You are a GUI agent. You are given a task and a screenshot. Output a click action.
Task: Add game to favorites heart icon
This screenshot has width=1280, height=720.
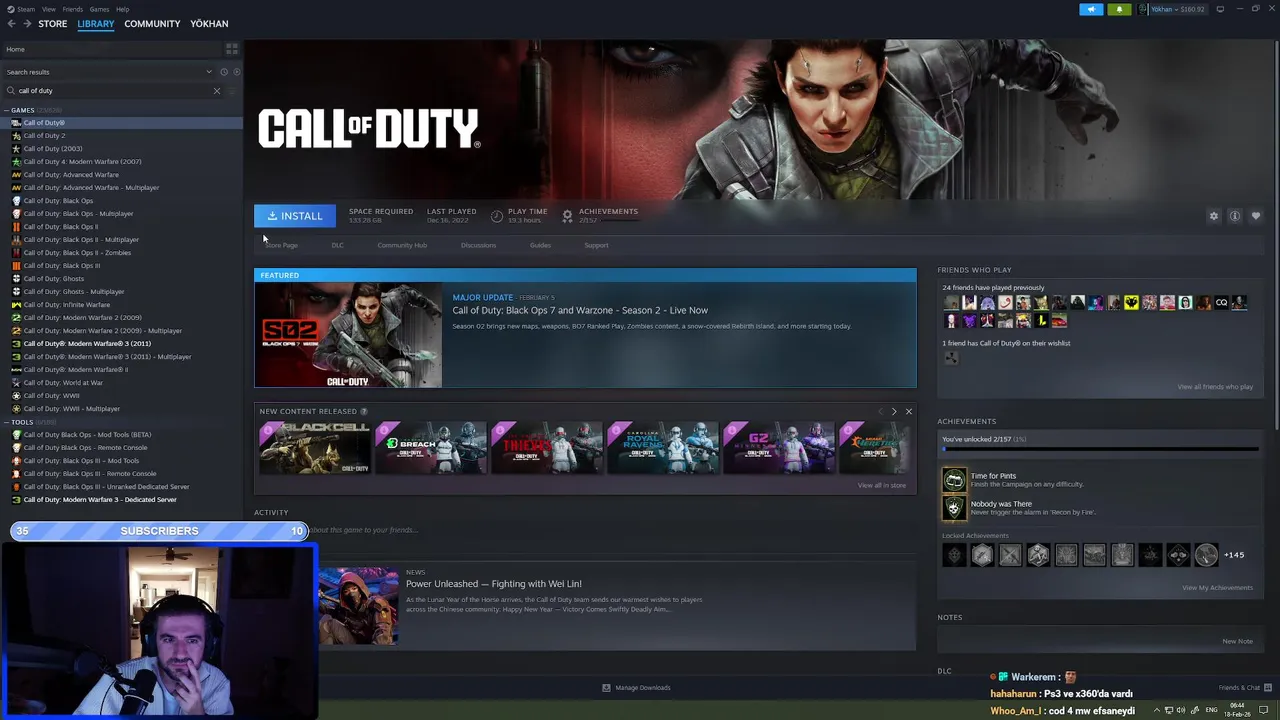tap(1256, 216)
